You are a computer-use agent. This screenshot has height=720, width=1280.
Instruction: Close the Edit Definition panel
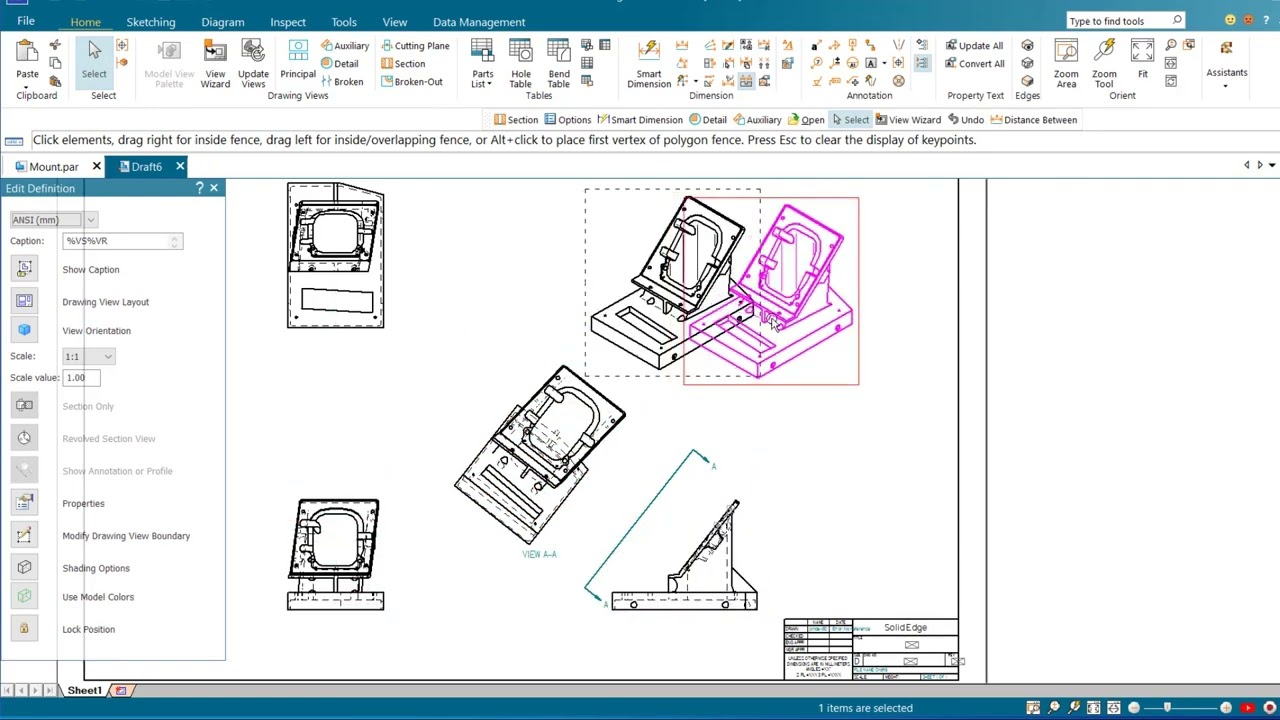[213, 188]
